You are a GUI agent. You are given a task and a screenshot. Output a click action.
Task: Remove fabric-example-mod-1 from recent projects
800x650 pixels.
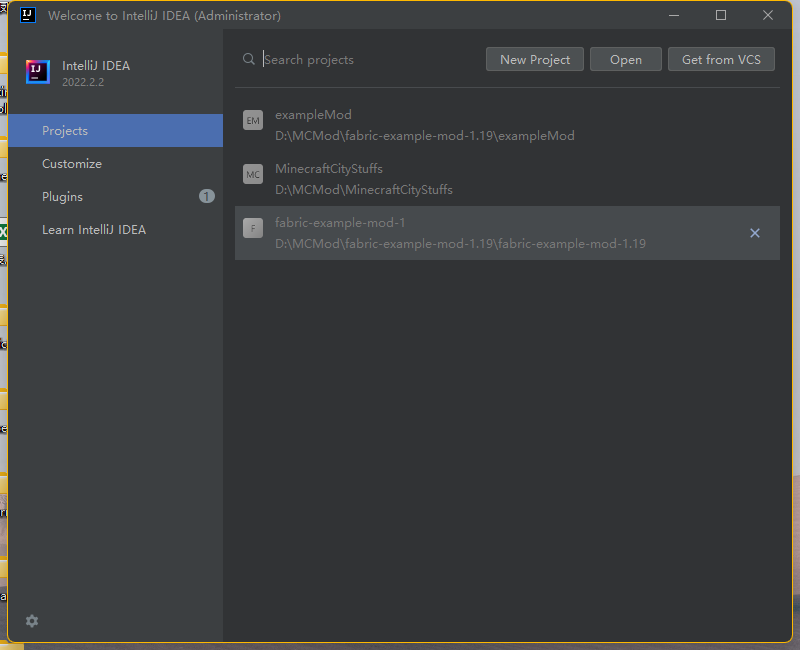[x=755, y=233]
